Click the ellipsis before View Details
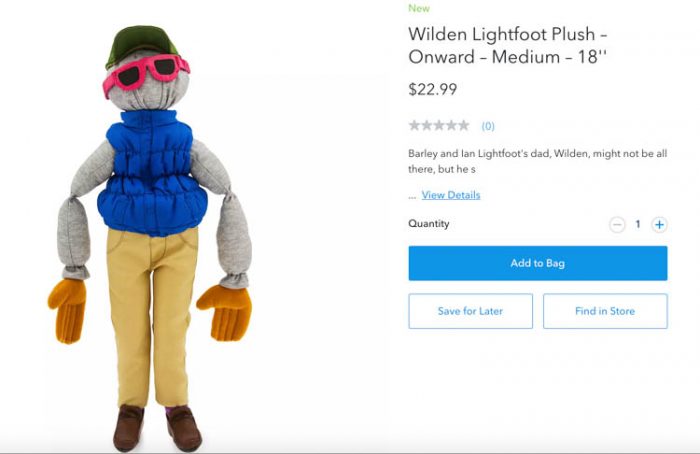This screenshot has width=700, height=454. tap(412, 196)
